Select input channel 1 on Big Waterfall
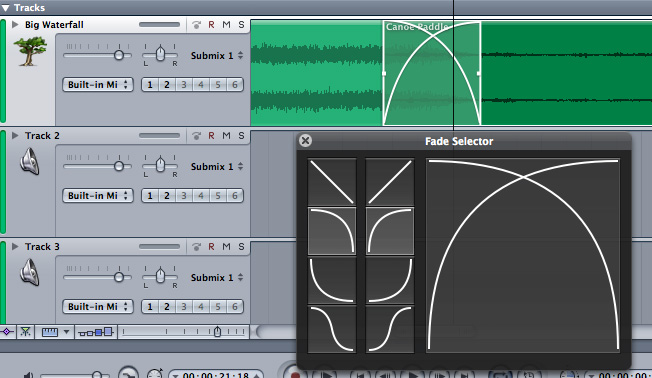652x378 pixels. point(150,84)
